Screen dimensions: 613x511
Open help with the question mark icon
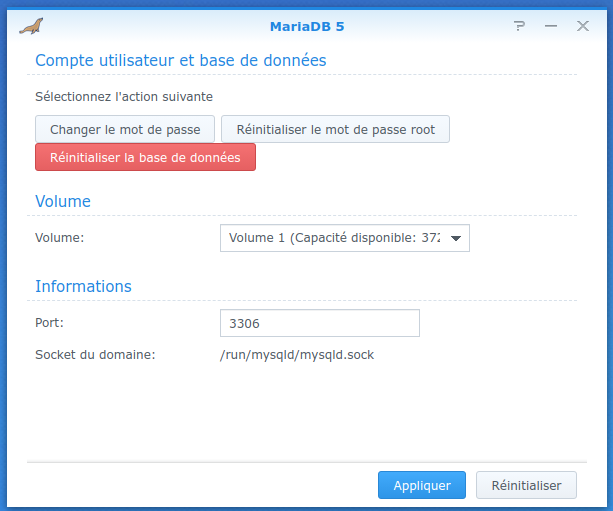point(519,26)
